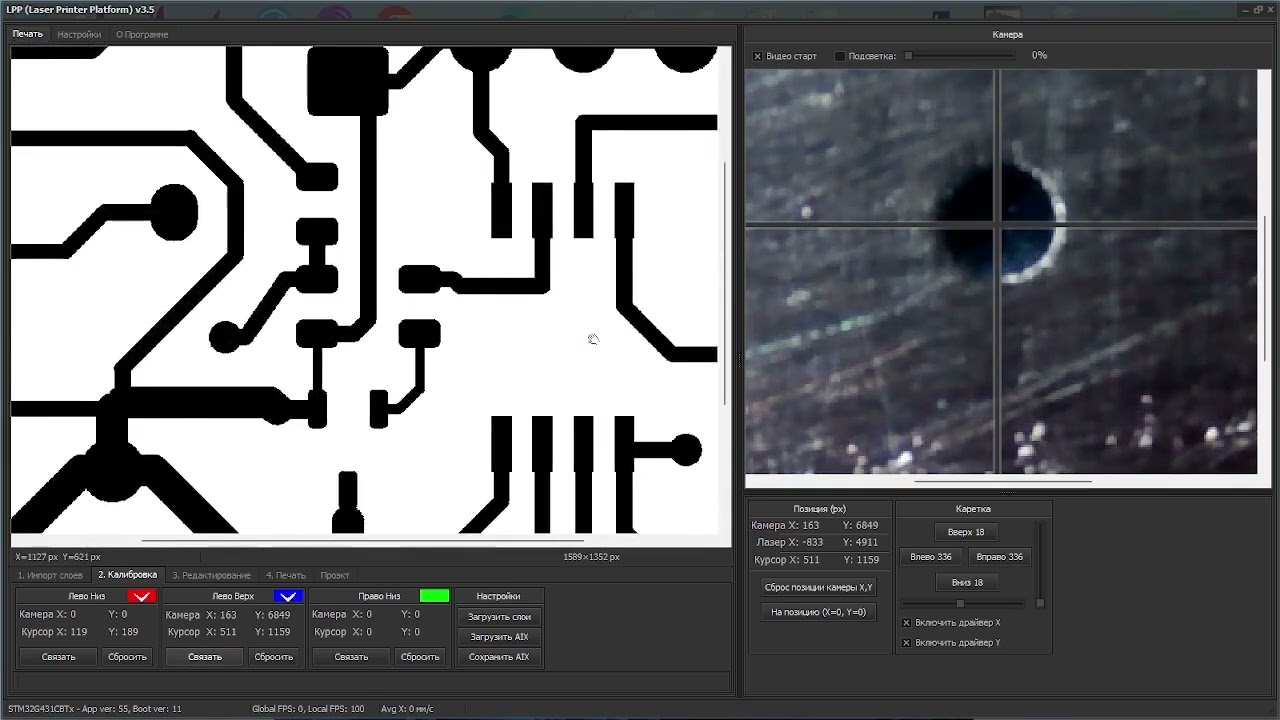
Task: Click the horizontal Каретка step slider
Action: pyautogui.click(x=963, y=603)
